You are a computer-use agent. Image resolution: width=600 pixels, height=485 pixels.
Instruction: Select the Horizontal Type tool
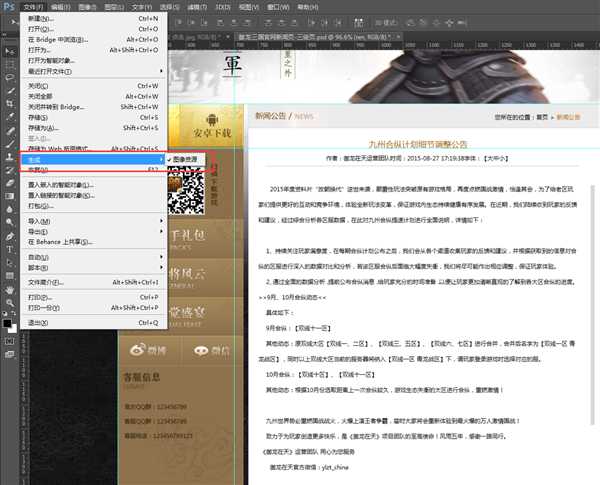[x=10, y=250]
